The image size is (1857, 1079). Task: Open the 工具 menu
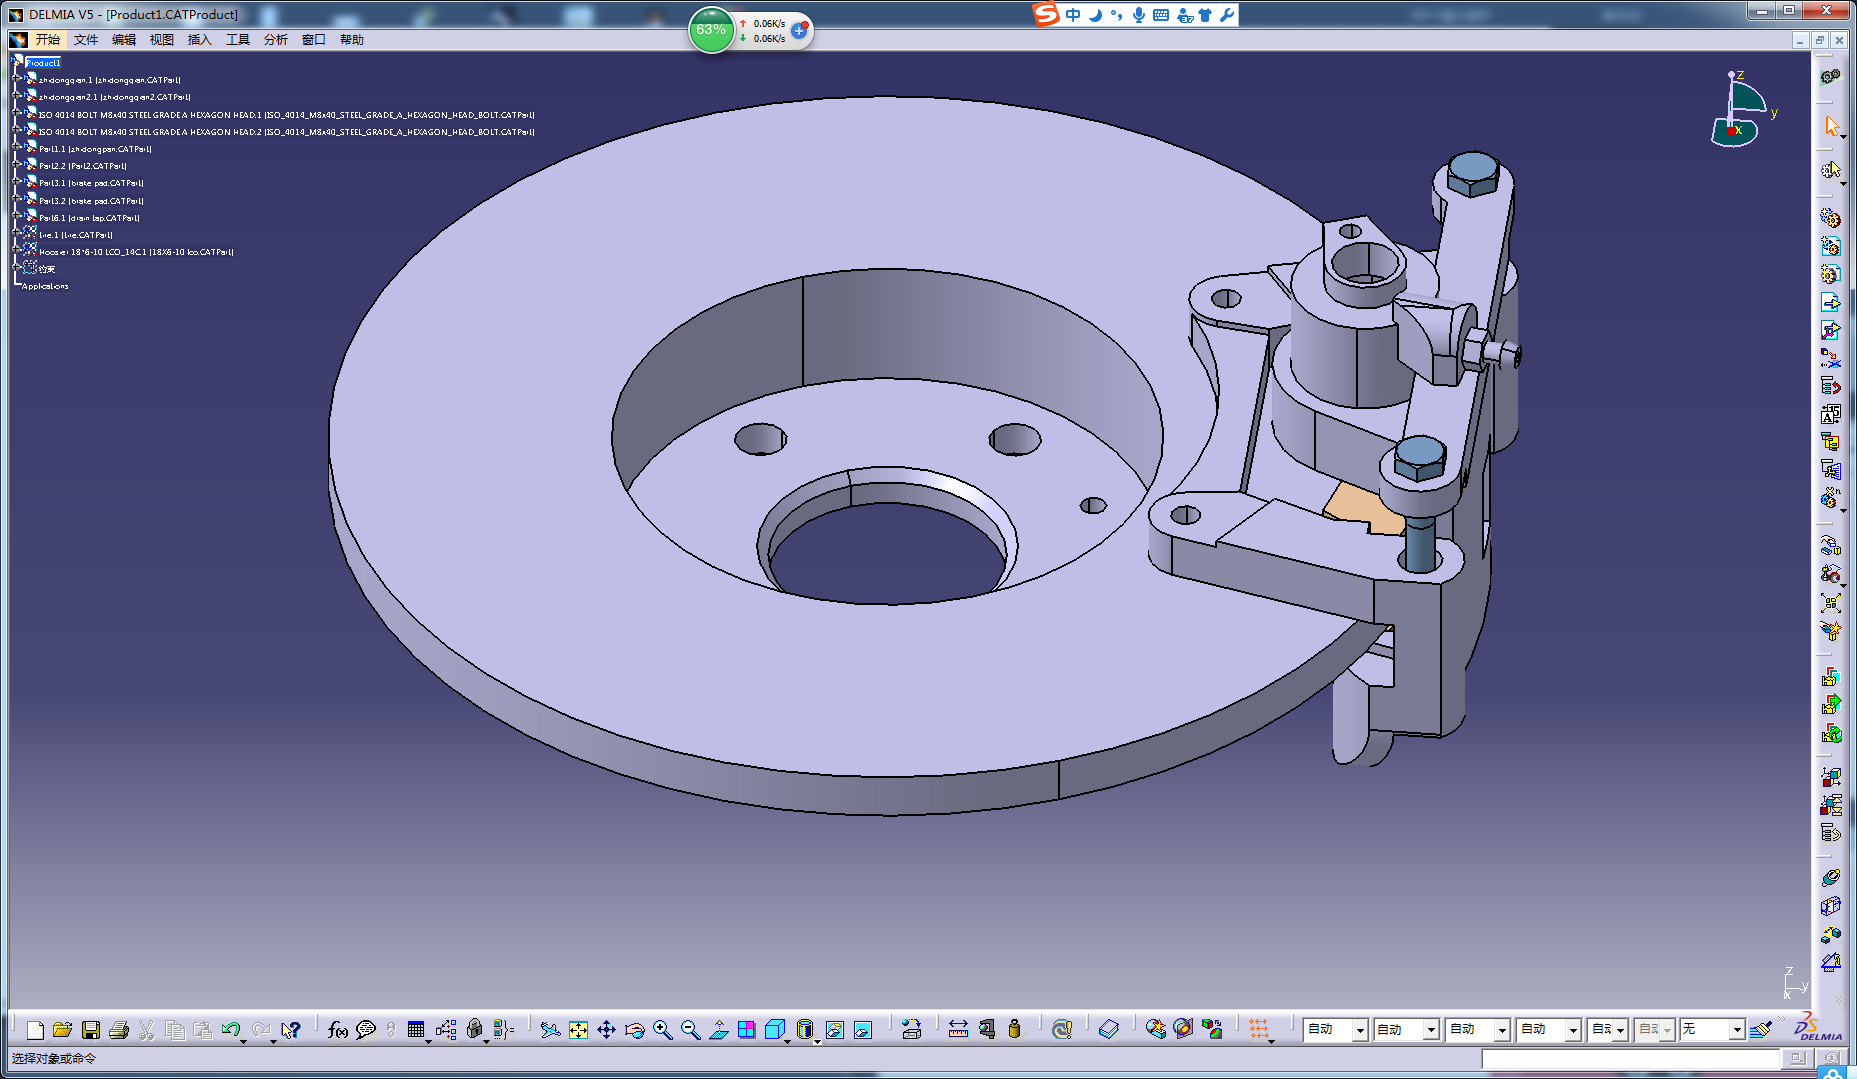coord(238,40)
